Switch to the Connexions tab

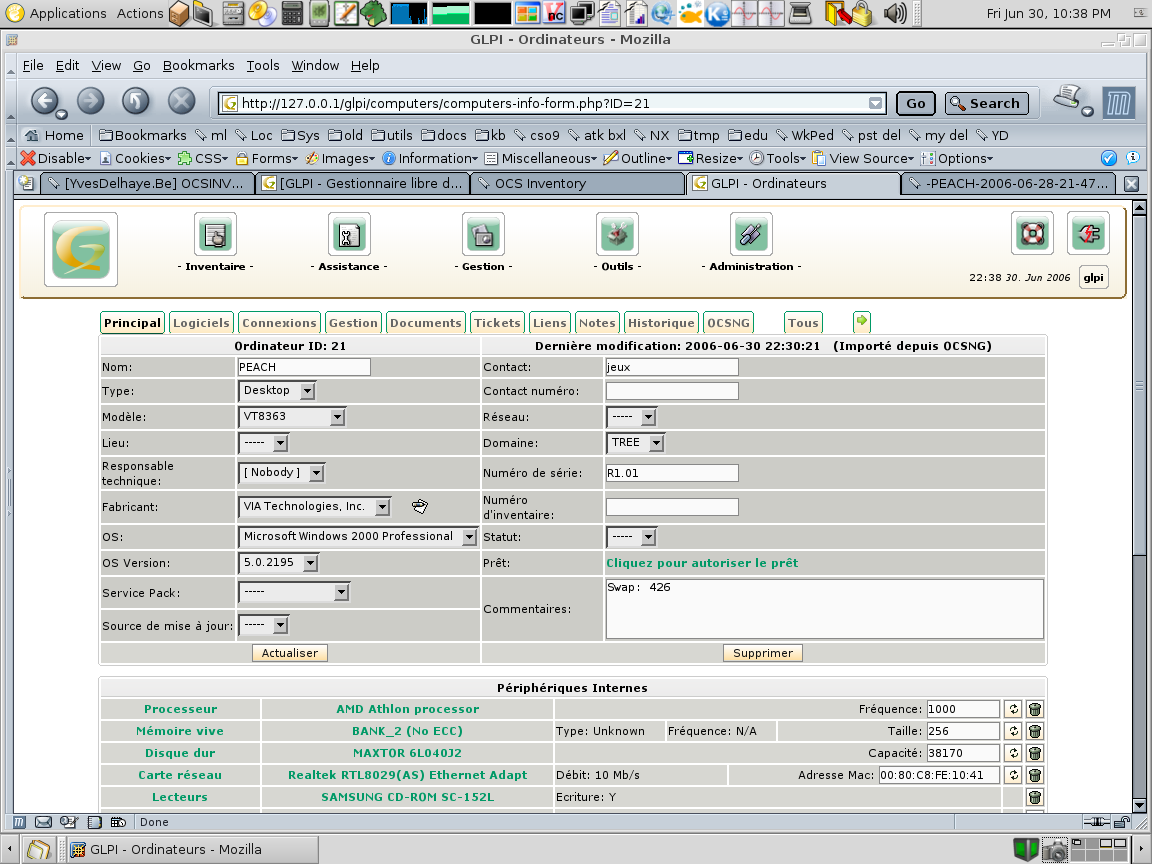click(279, 323)
